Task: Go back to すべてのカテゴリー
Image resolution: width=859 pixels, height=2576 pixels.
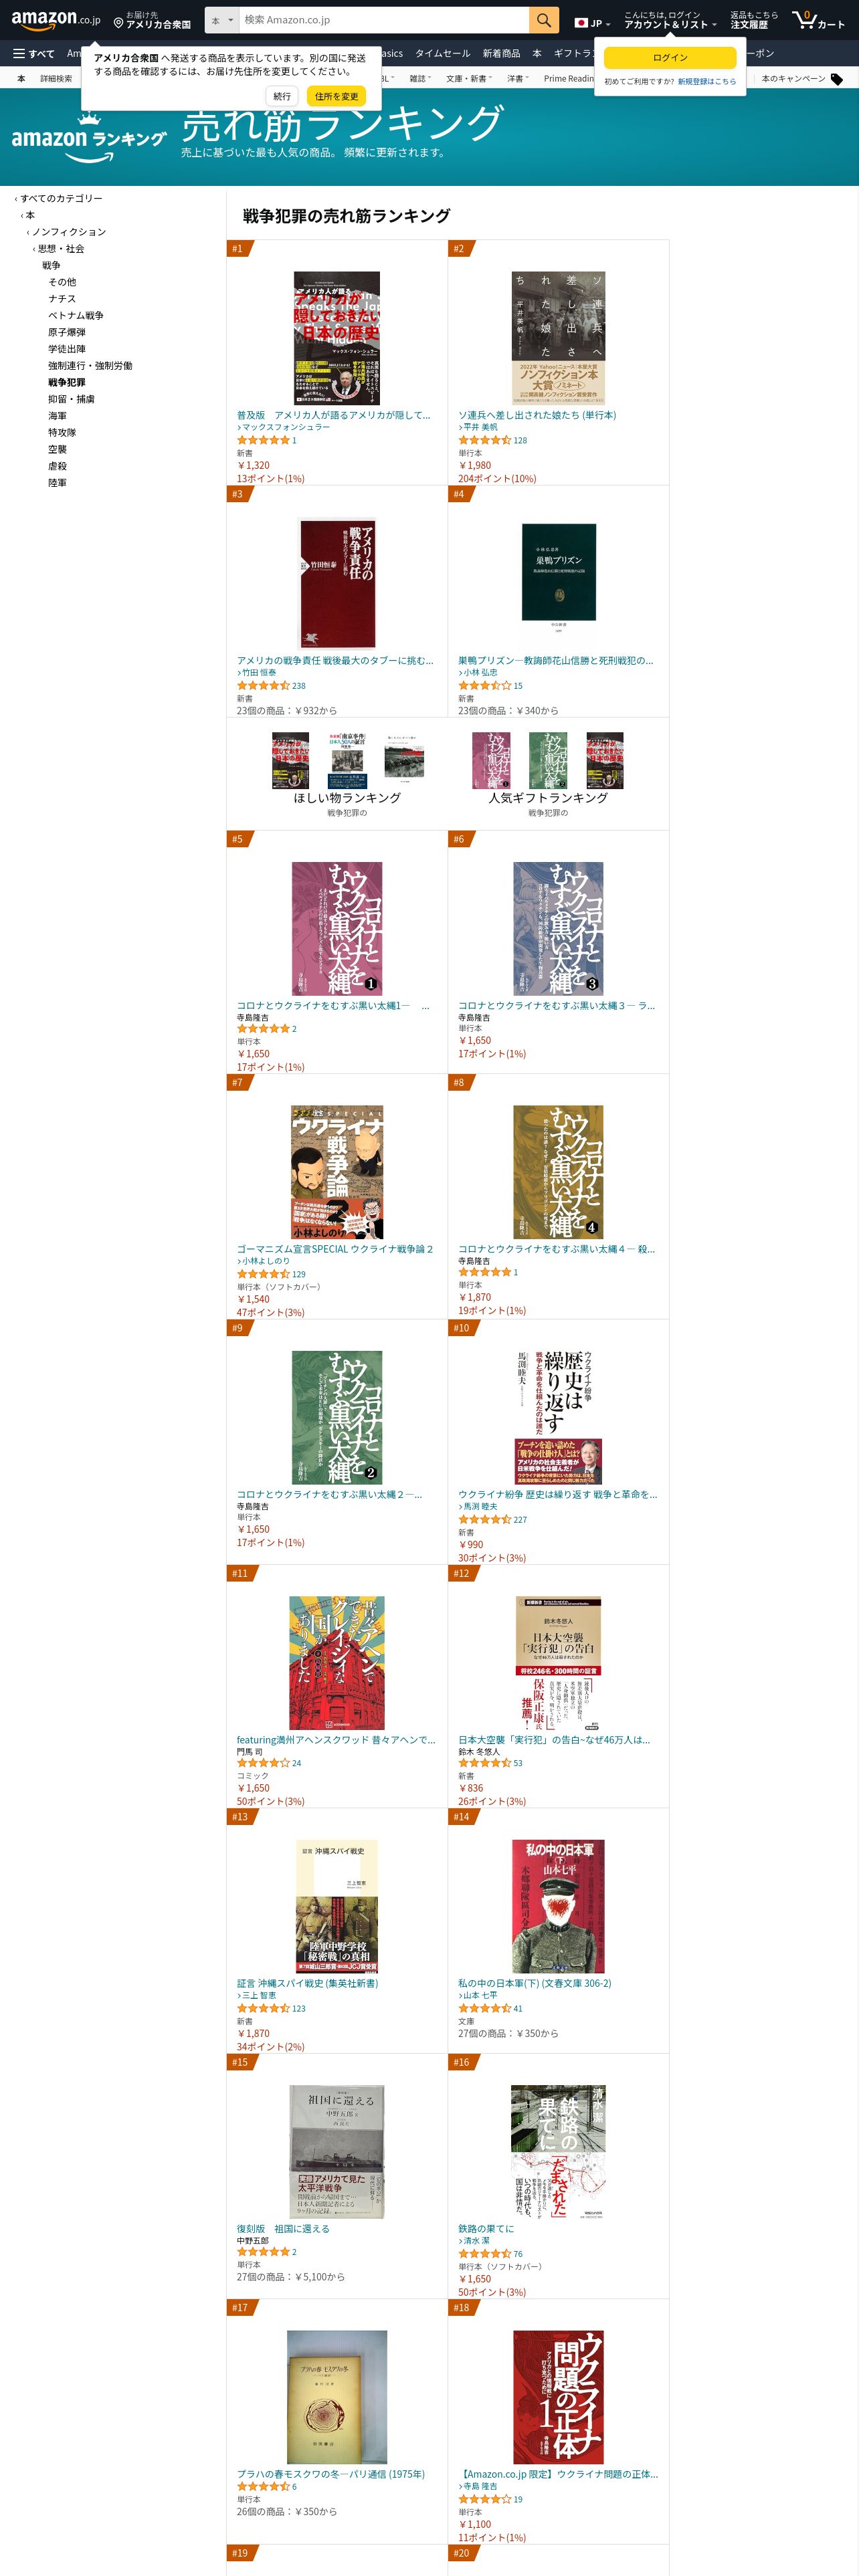Action: pos(61,199)
